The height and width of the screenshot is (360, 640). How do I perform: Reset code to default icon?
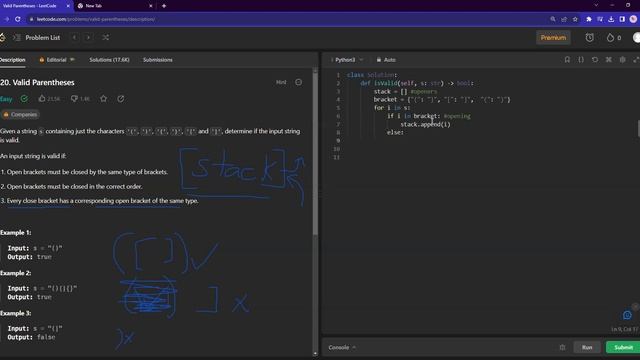(x=595, y=60)
